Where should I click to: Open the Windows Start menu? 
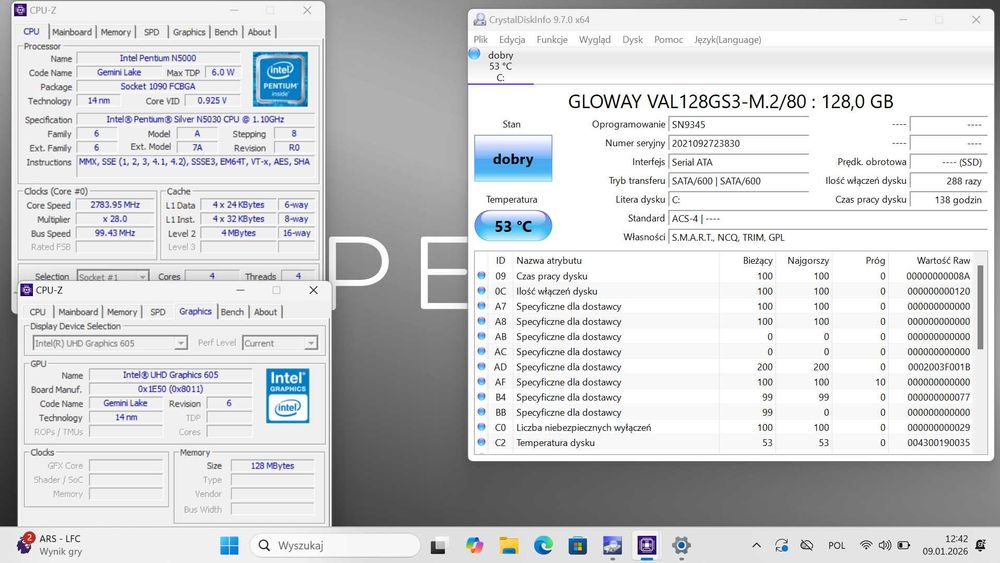tap(229, 545)
